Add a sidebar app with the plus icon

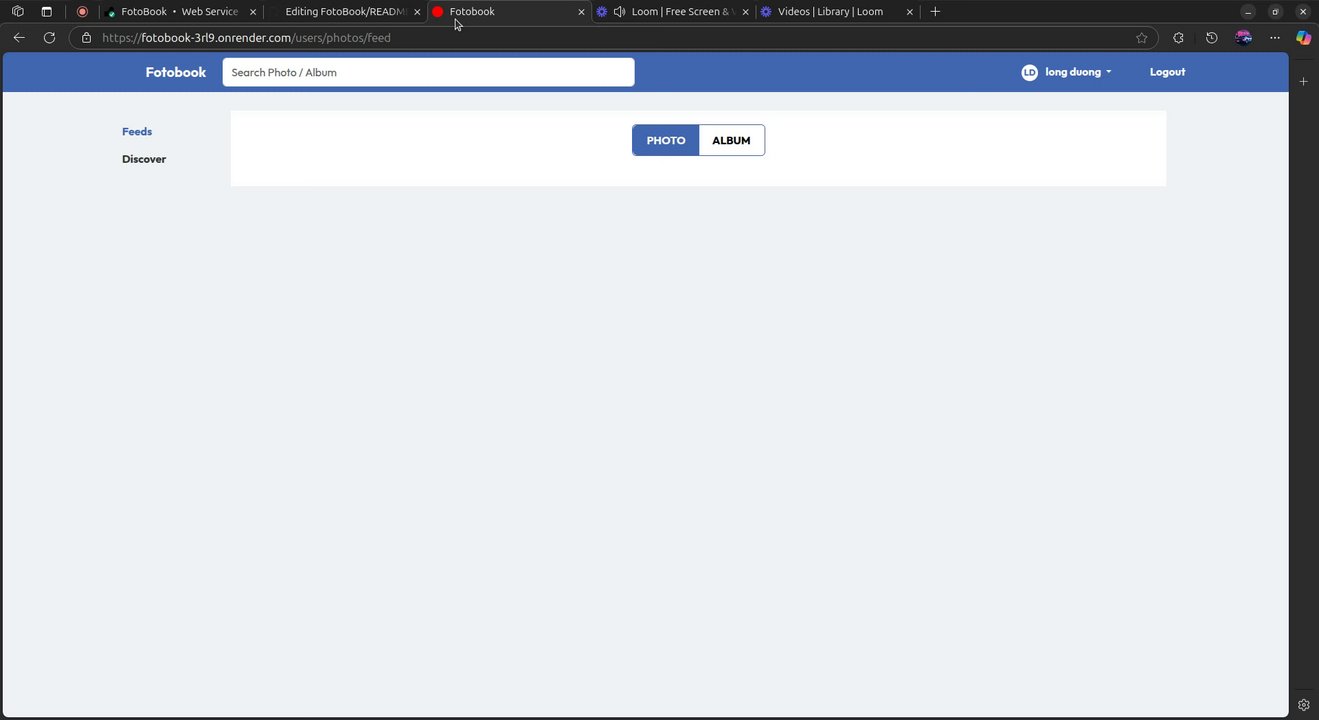(1303, 81)
